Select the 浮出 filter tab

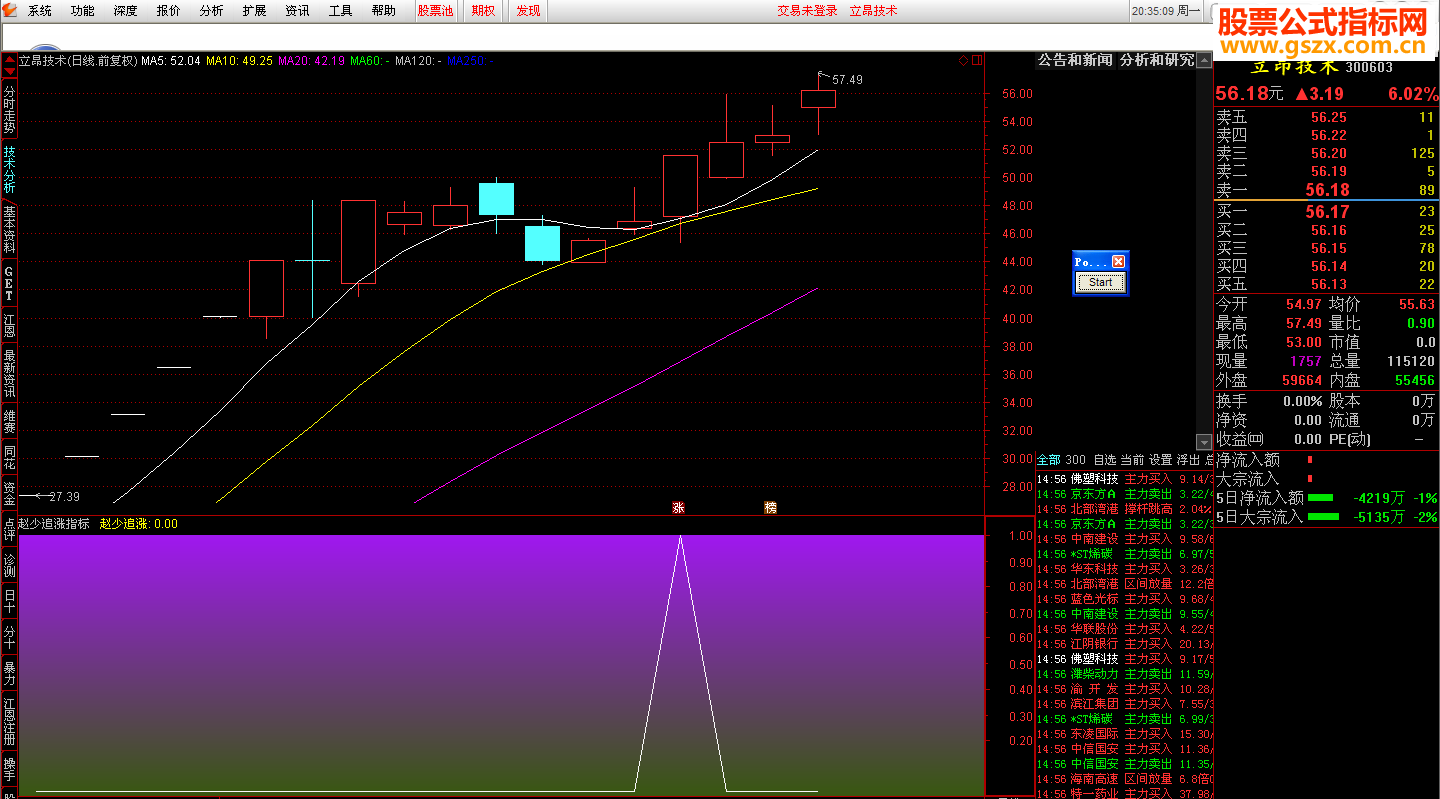[1188, 460]
